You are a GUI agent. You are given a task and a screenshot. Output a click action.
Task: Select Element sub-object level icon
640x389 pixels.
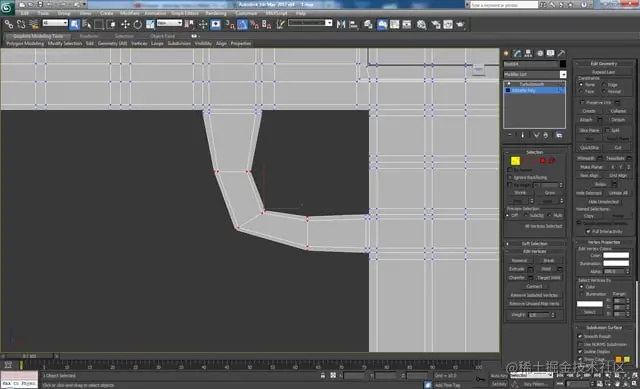pos(552,161)
